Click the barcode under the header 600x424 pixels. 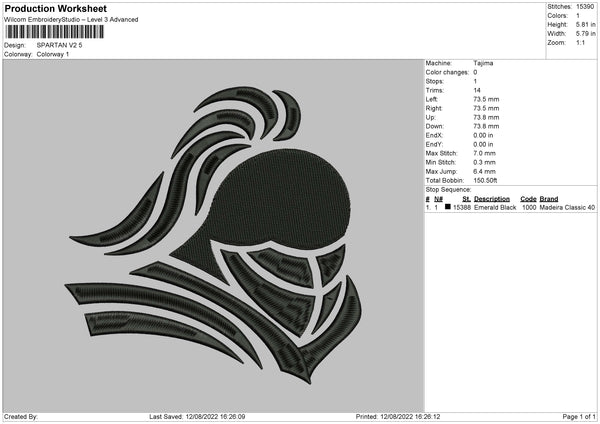(x=54, y=32)
